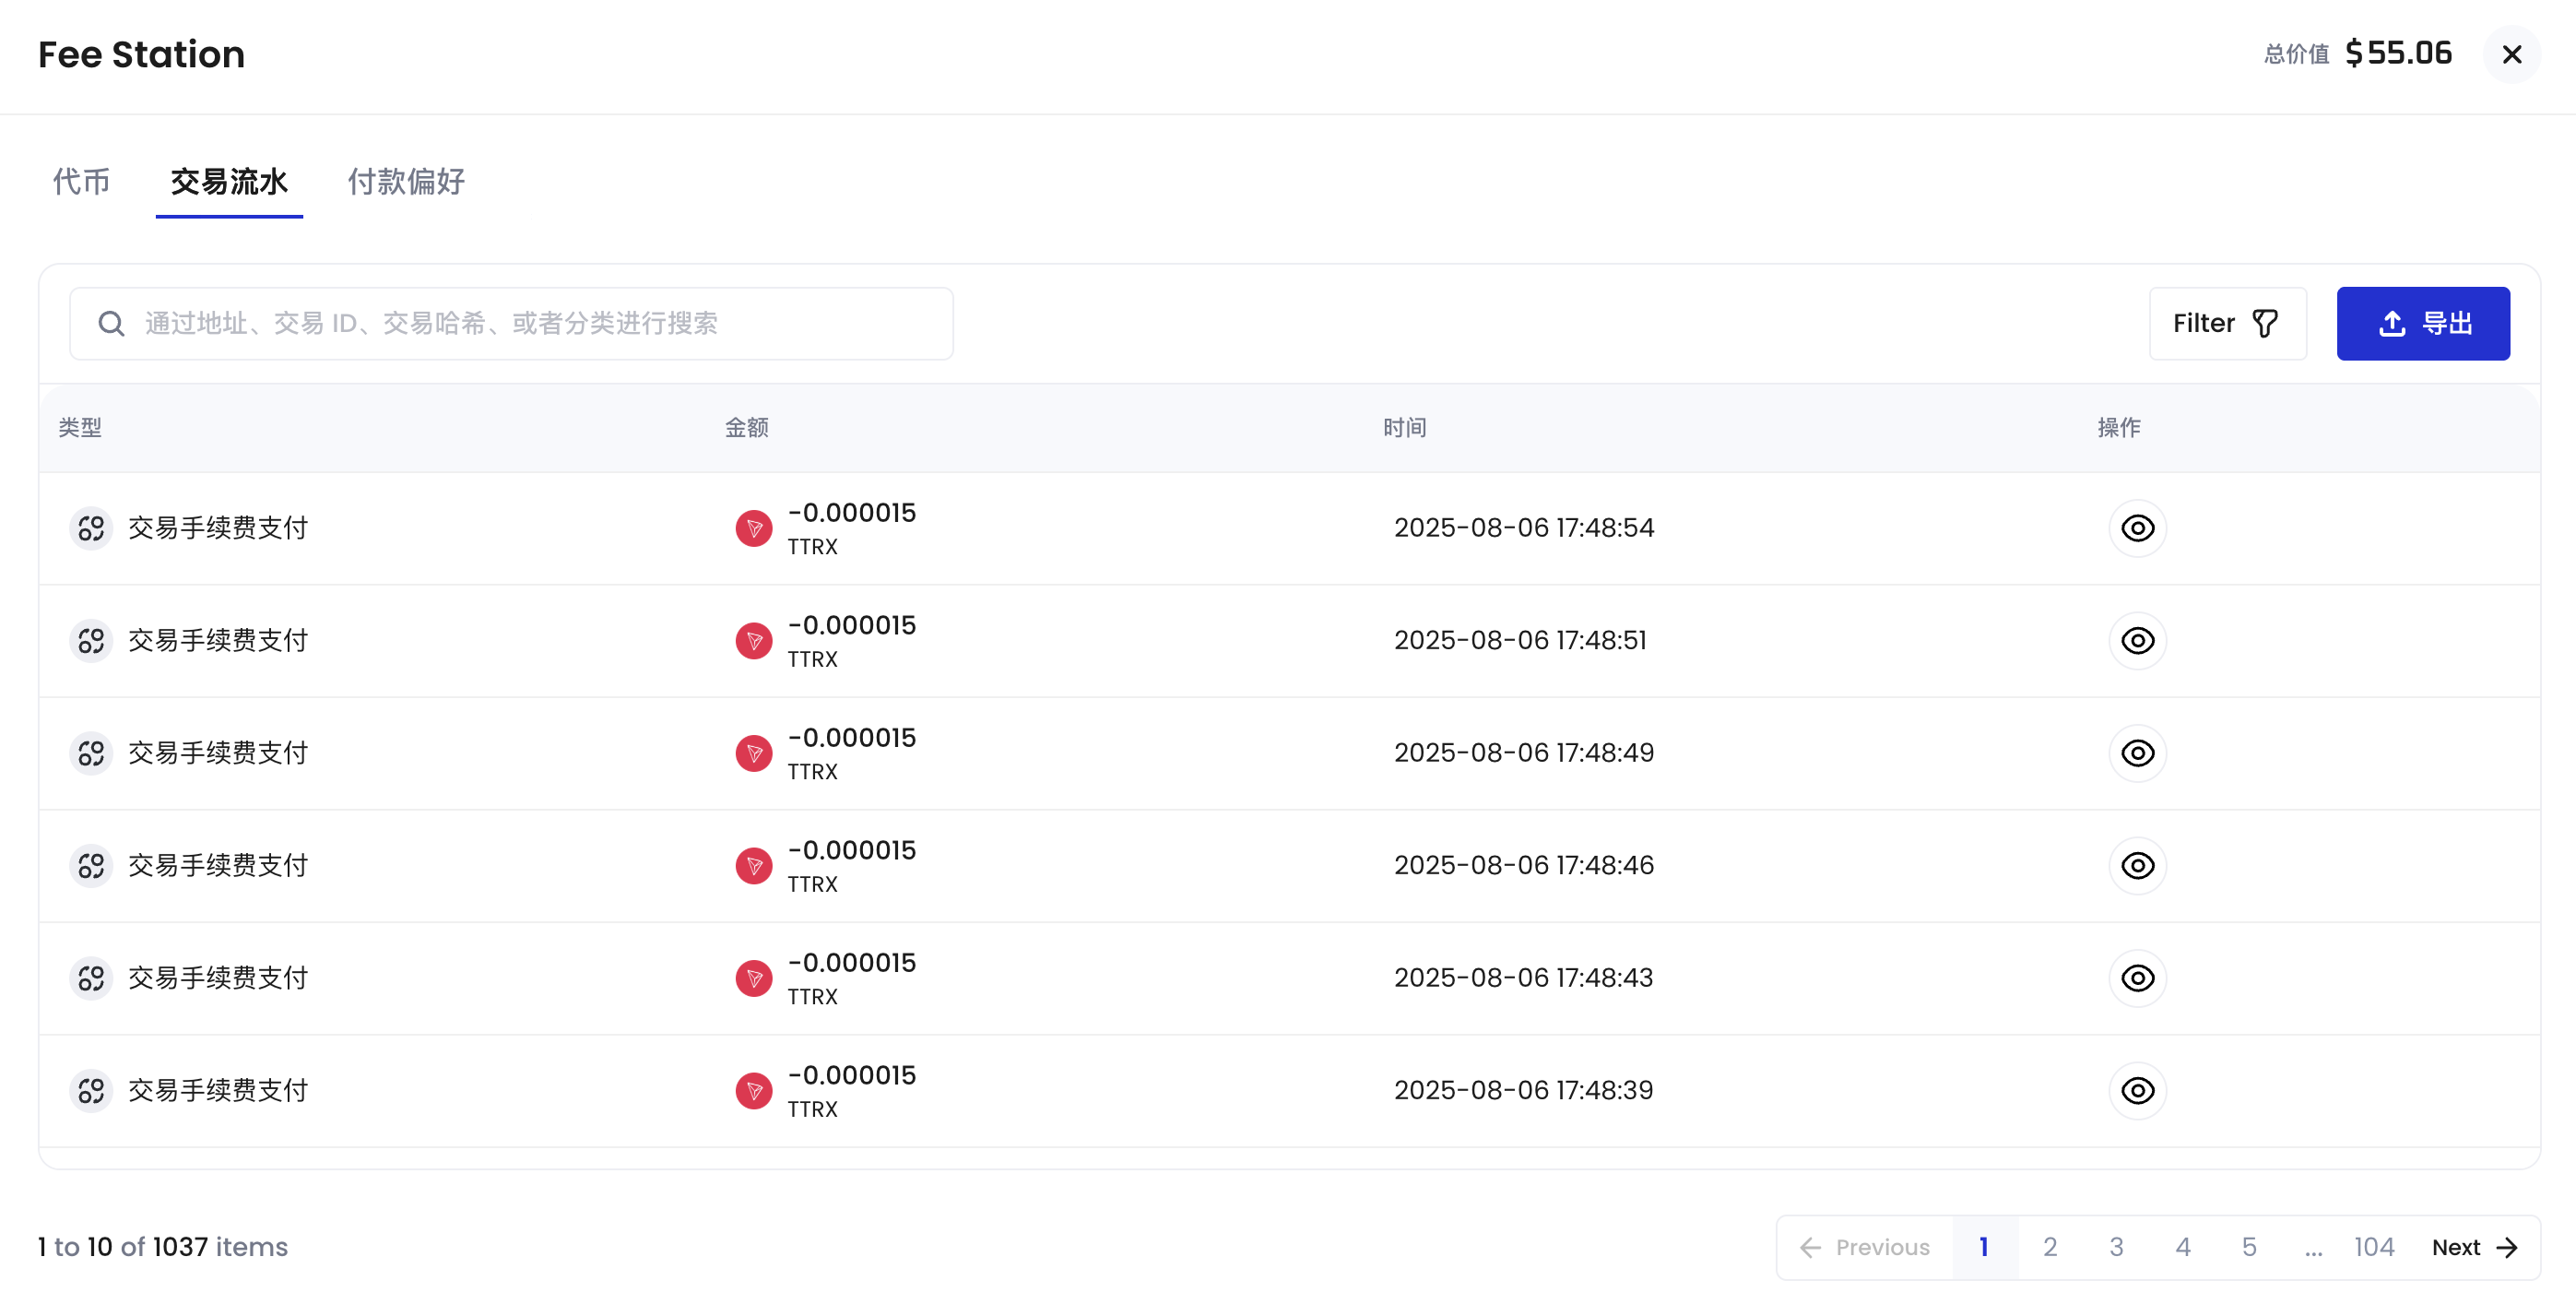View the 17:48:39 transaction details
The image size is (2576, 1316).
pos(2137,1090)
